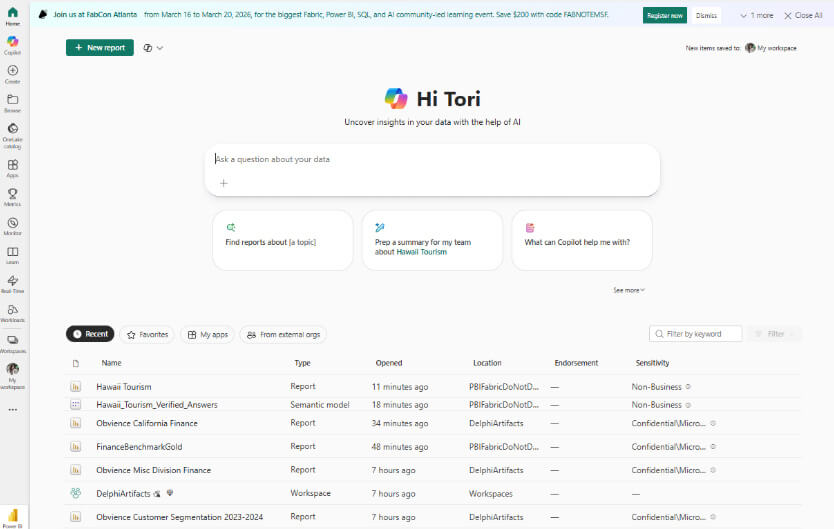Open Workspaces in the sidebar
The image size is (834, 529).
click(12, 342)
